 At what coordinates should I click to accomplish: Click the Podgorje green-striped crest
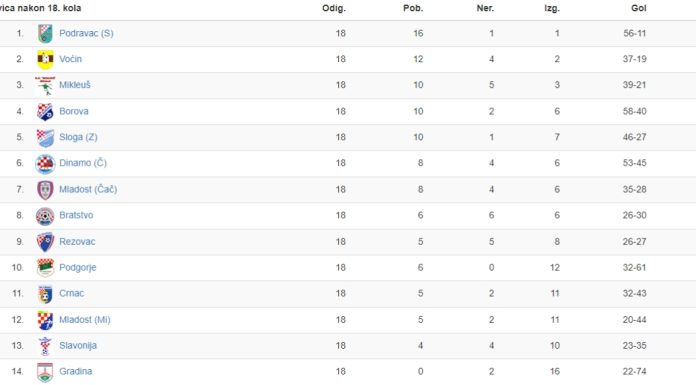45,268
